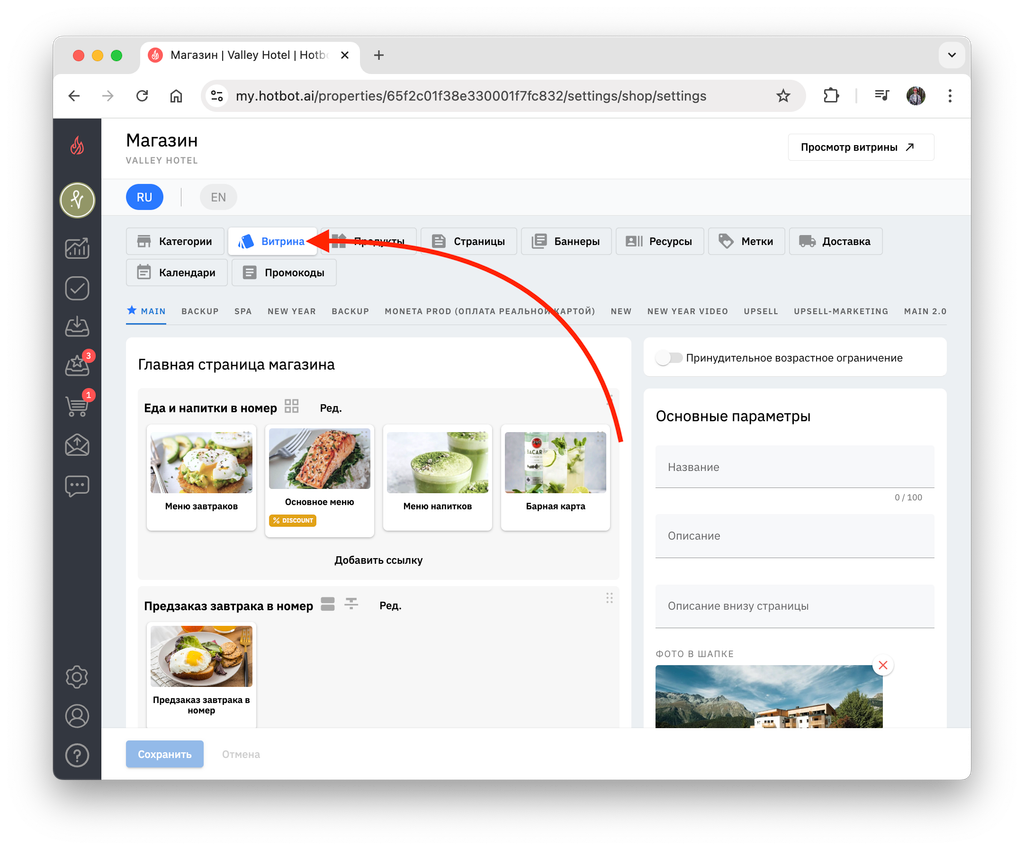Image resolution: width=1024 pixels, height=850 pixels.
Task: Open settings gear in sidebar
Action: (x=77, y=676)
